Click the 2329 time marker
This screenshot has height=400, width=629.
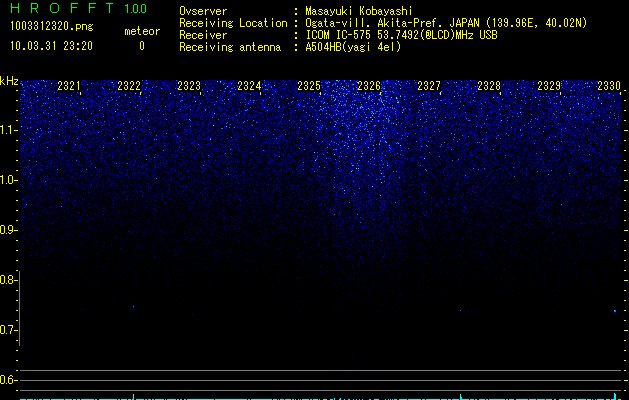549,85
